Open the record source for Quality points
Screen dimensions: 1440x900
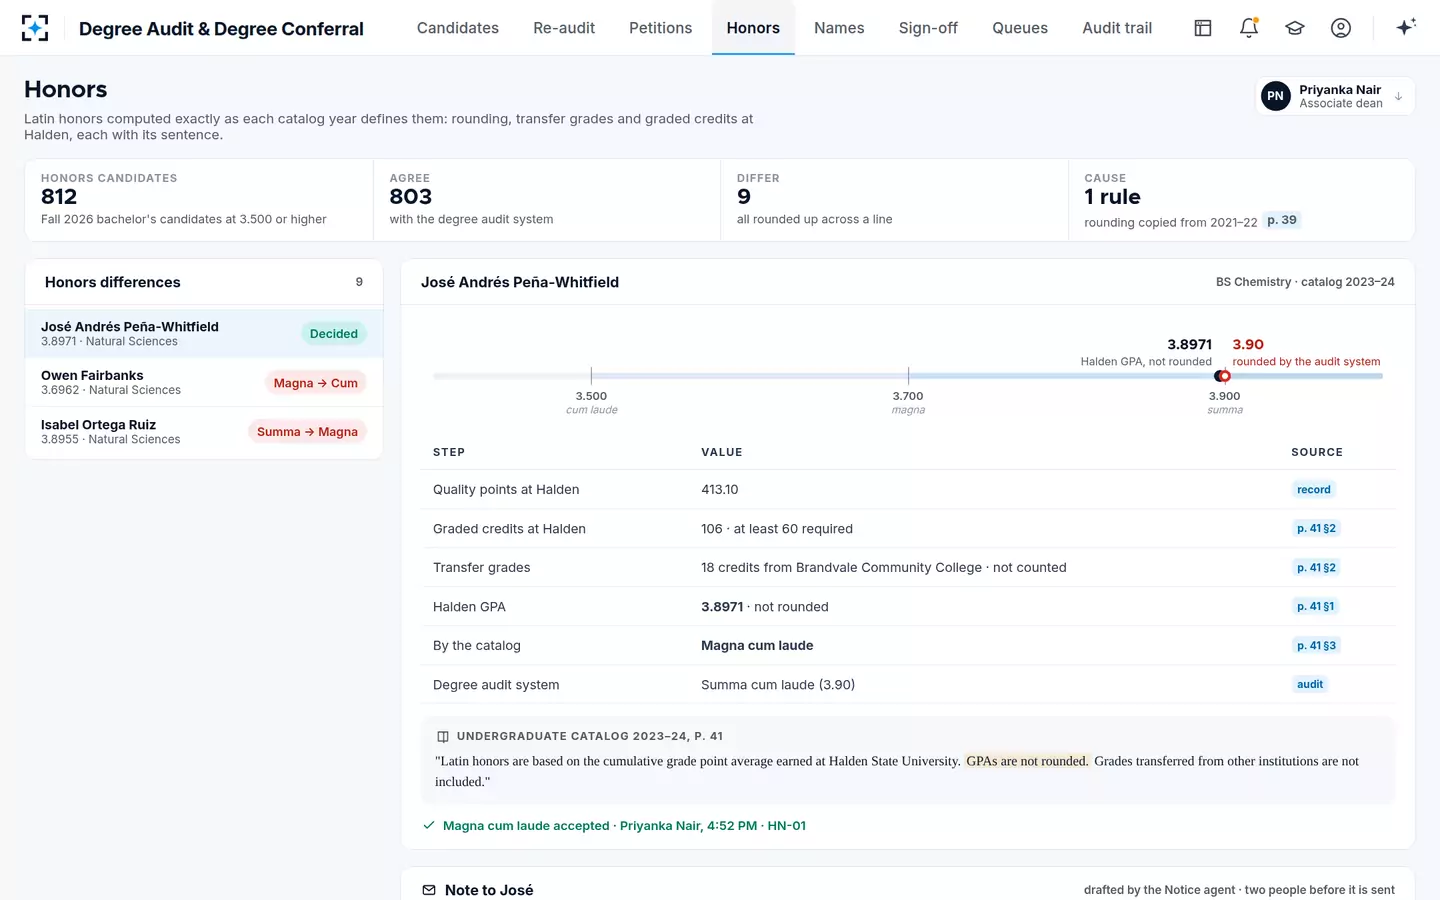click(x=1314, y=490)
